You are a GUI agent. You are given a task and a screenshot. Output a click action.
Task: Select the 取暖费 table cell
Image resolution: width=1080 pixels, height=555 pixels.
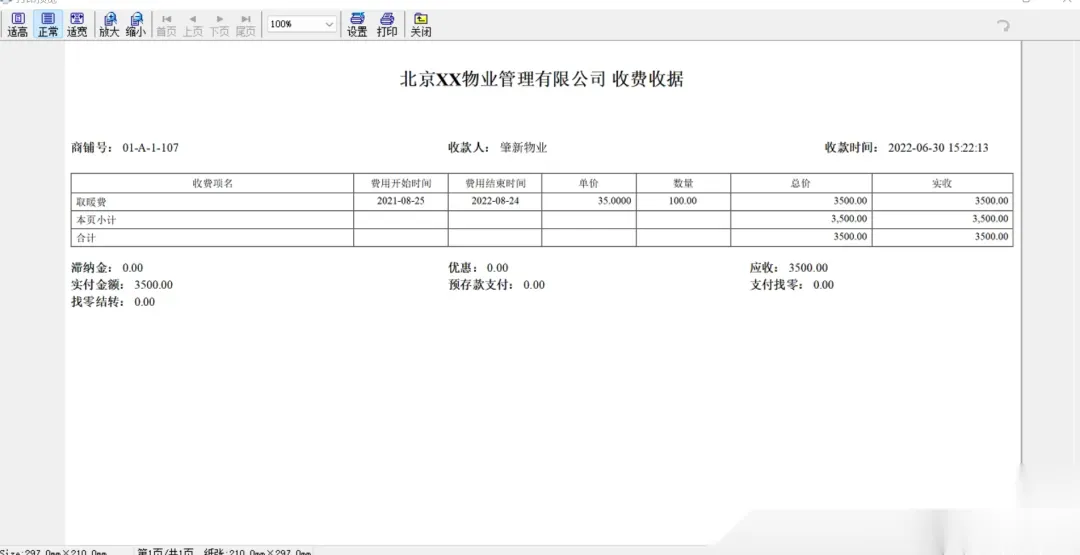[x=91, y=201]
